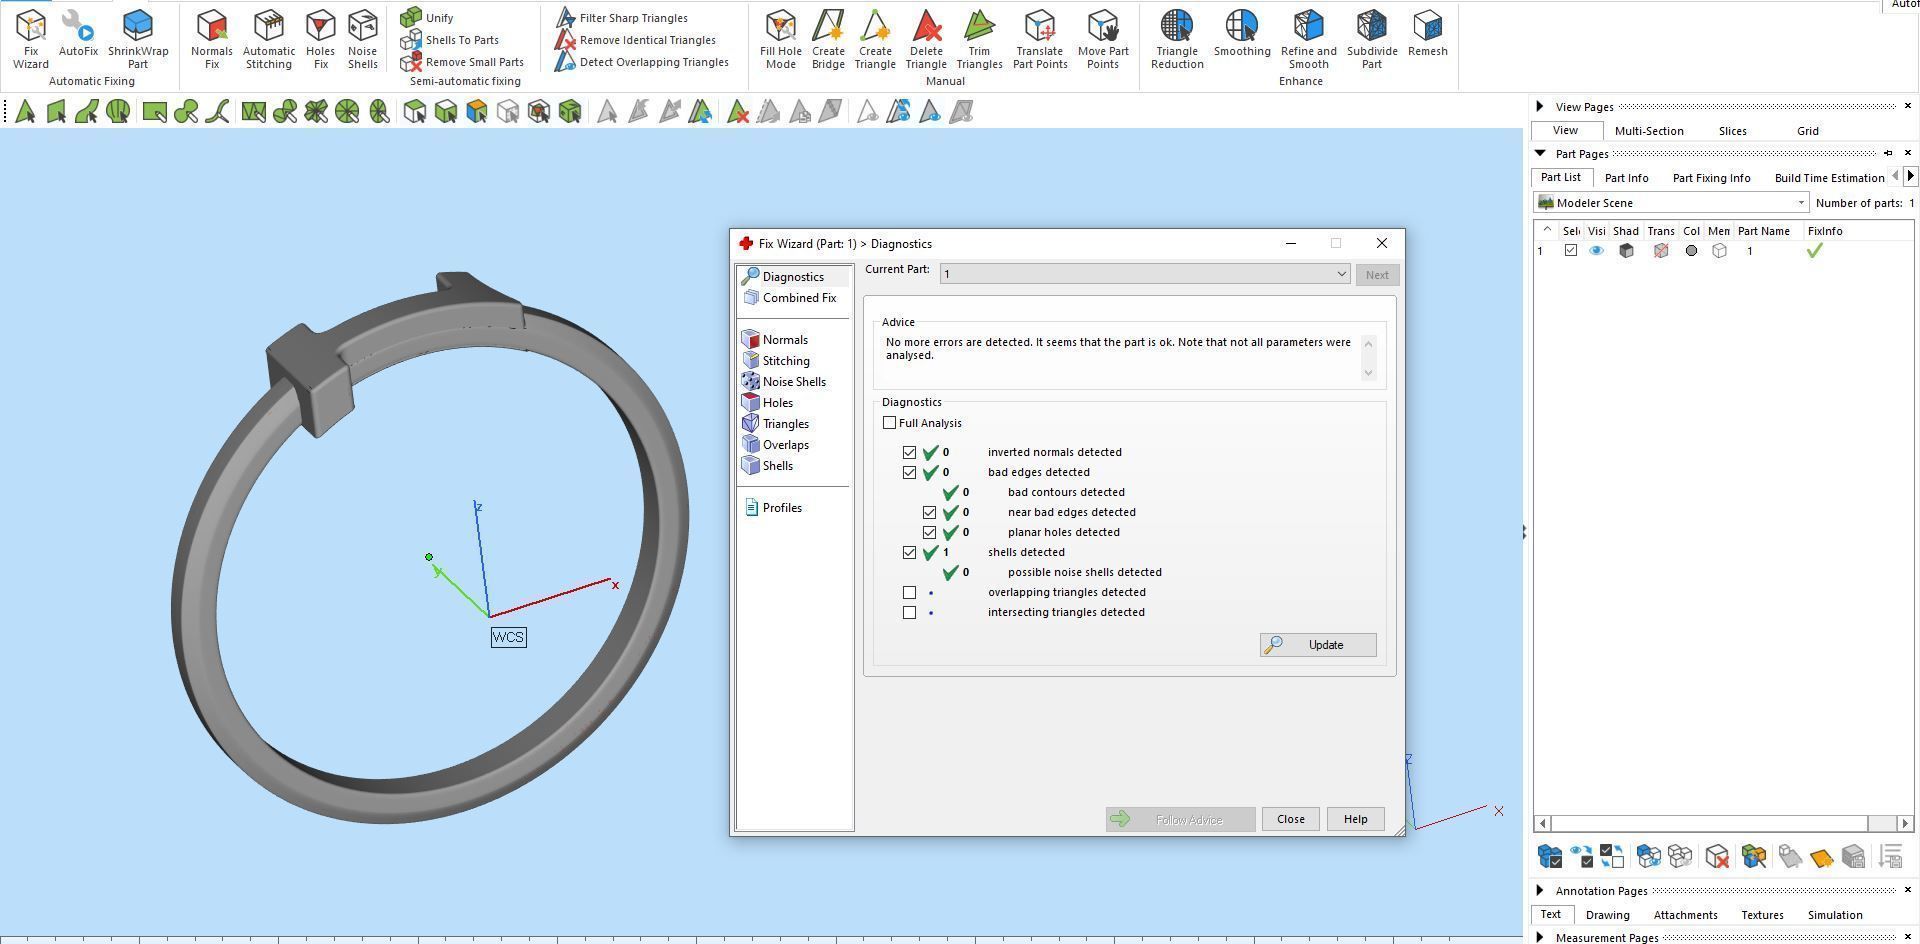
Task: Open Noise Shells tool in ribbon
Action: pyautogui.click(x=362, y=40)
